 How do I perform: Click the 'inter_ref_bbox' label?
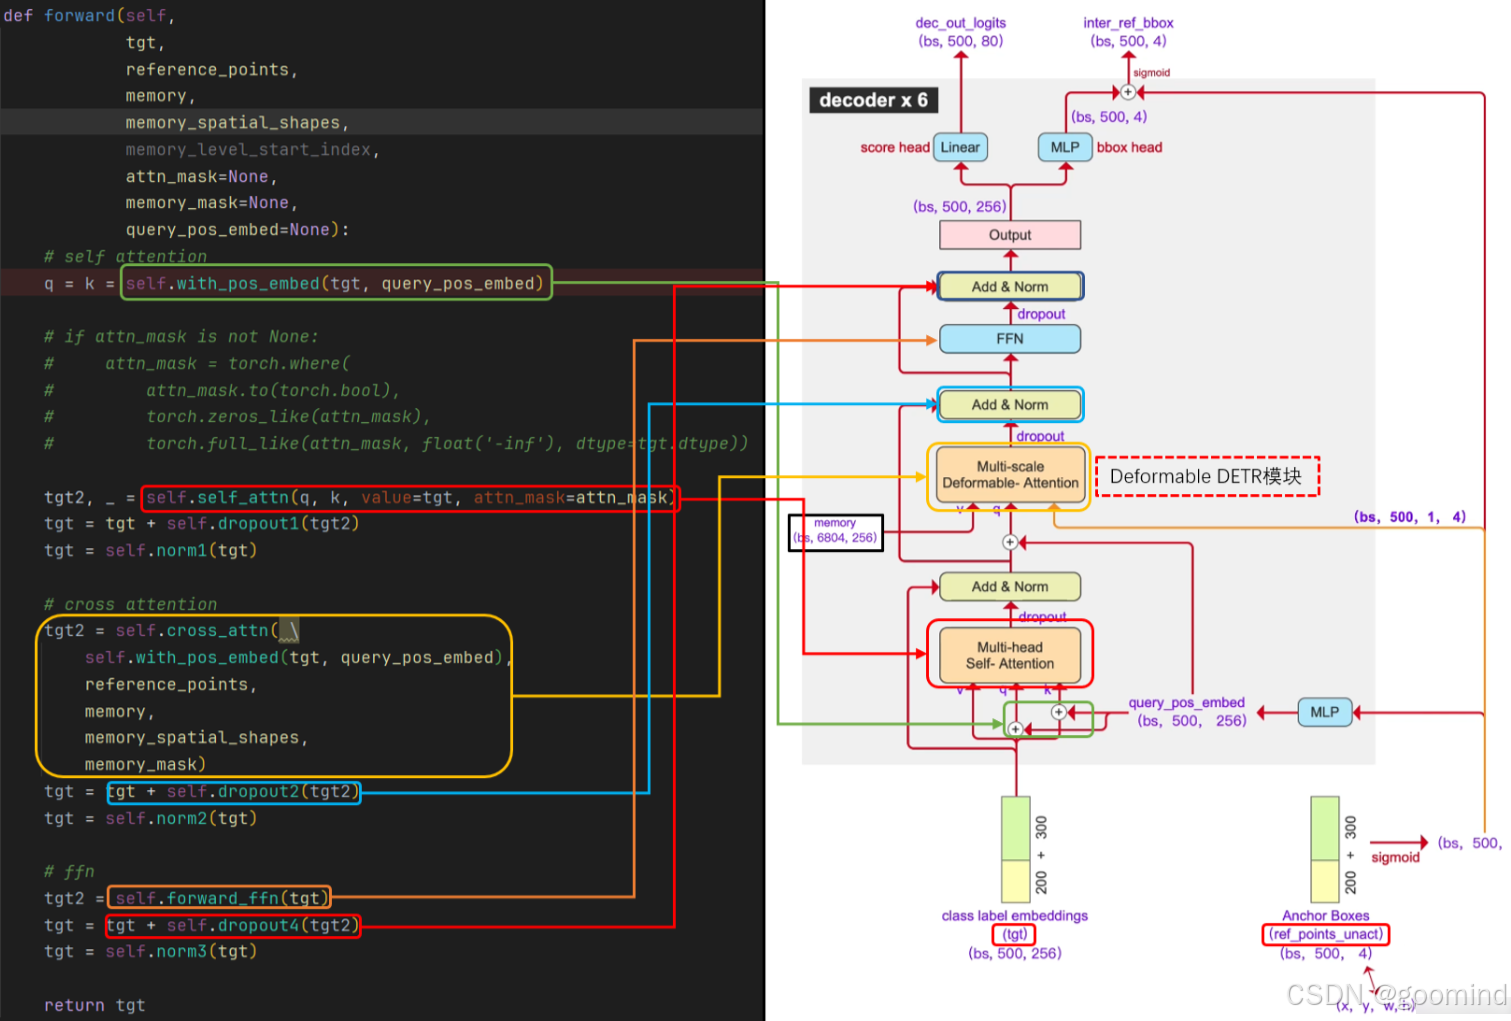click(1128, 23)
